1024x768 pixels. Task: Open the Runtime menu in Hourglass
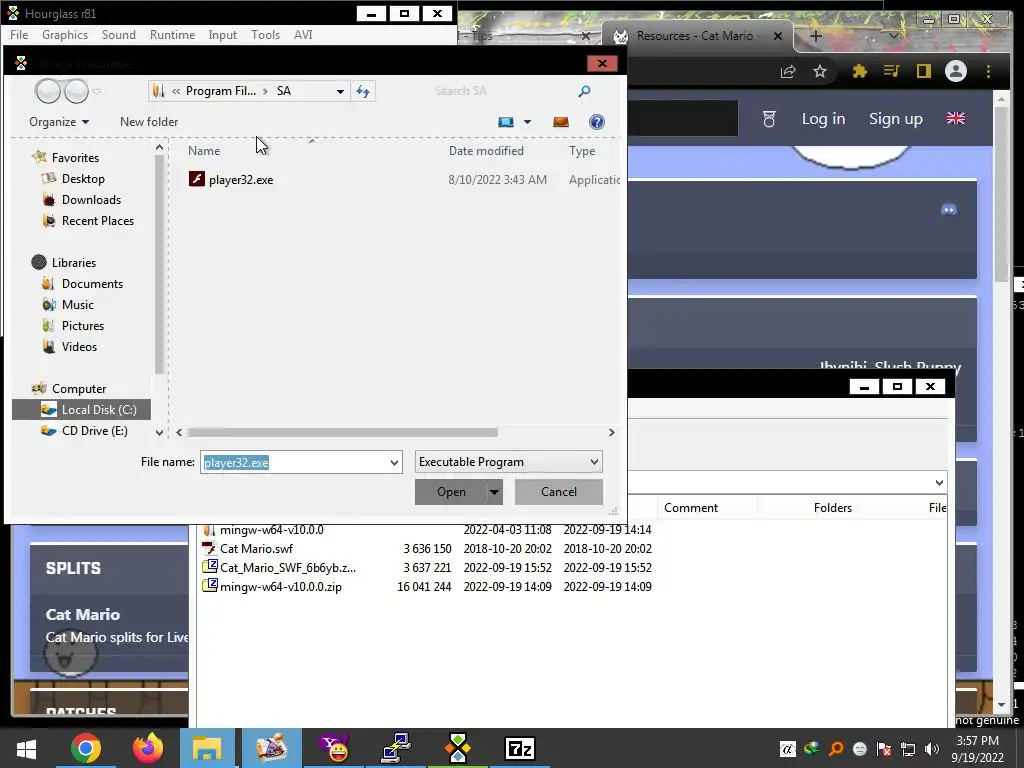click(x=172, y=35)
